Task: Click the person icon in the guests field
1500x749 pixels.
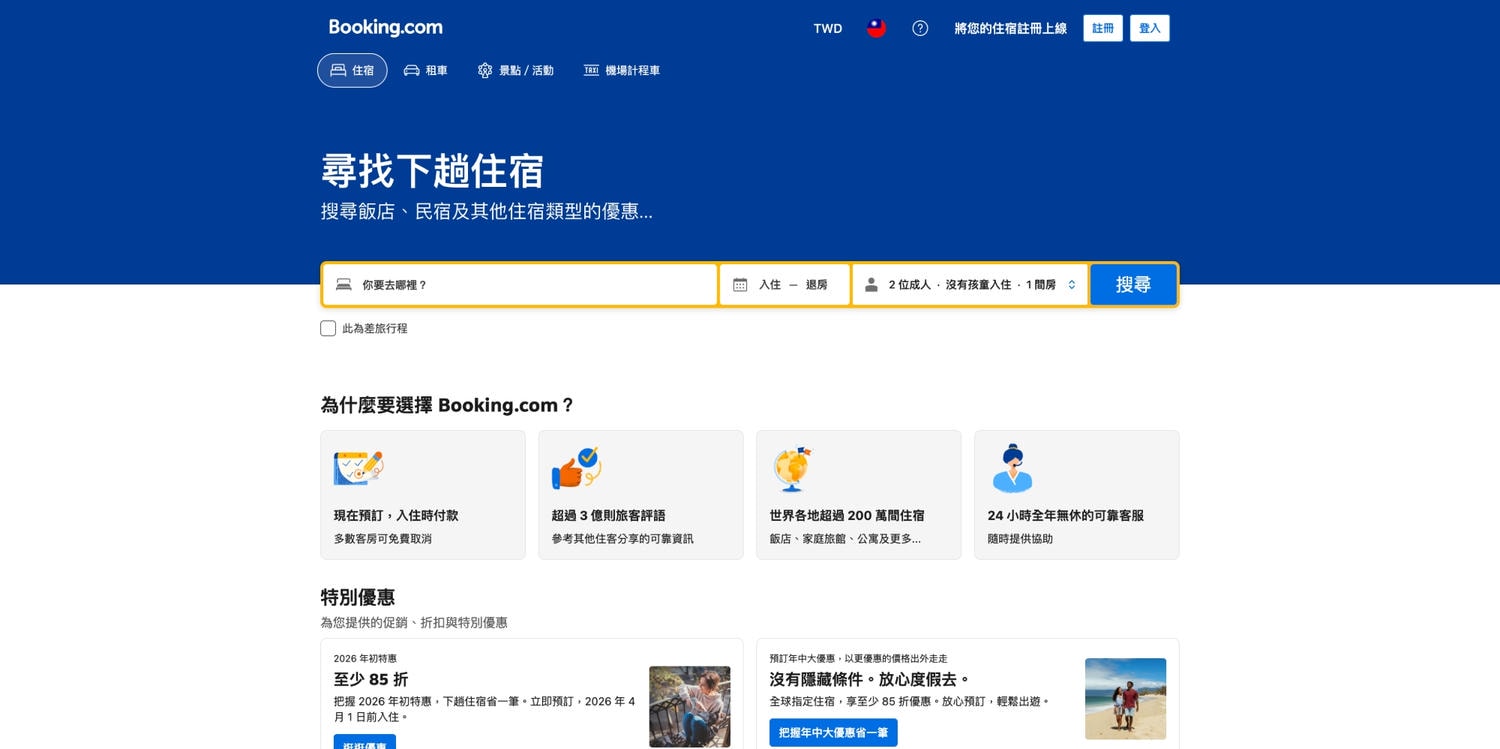Action: tap(871, 285)
